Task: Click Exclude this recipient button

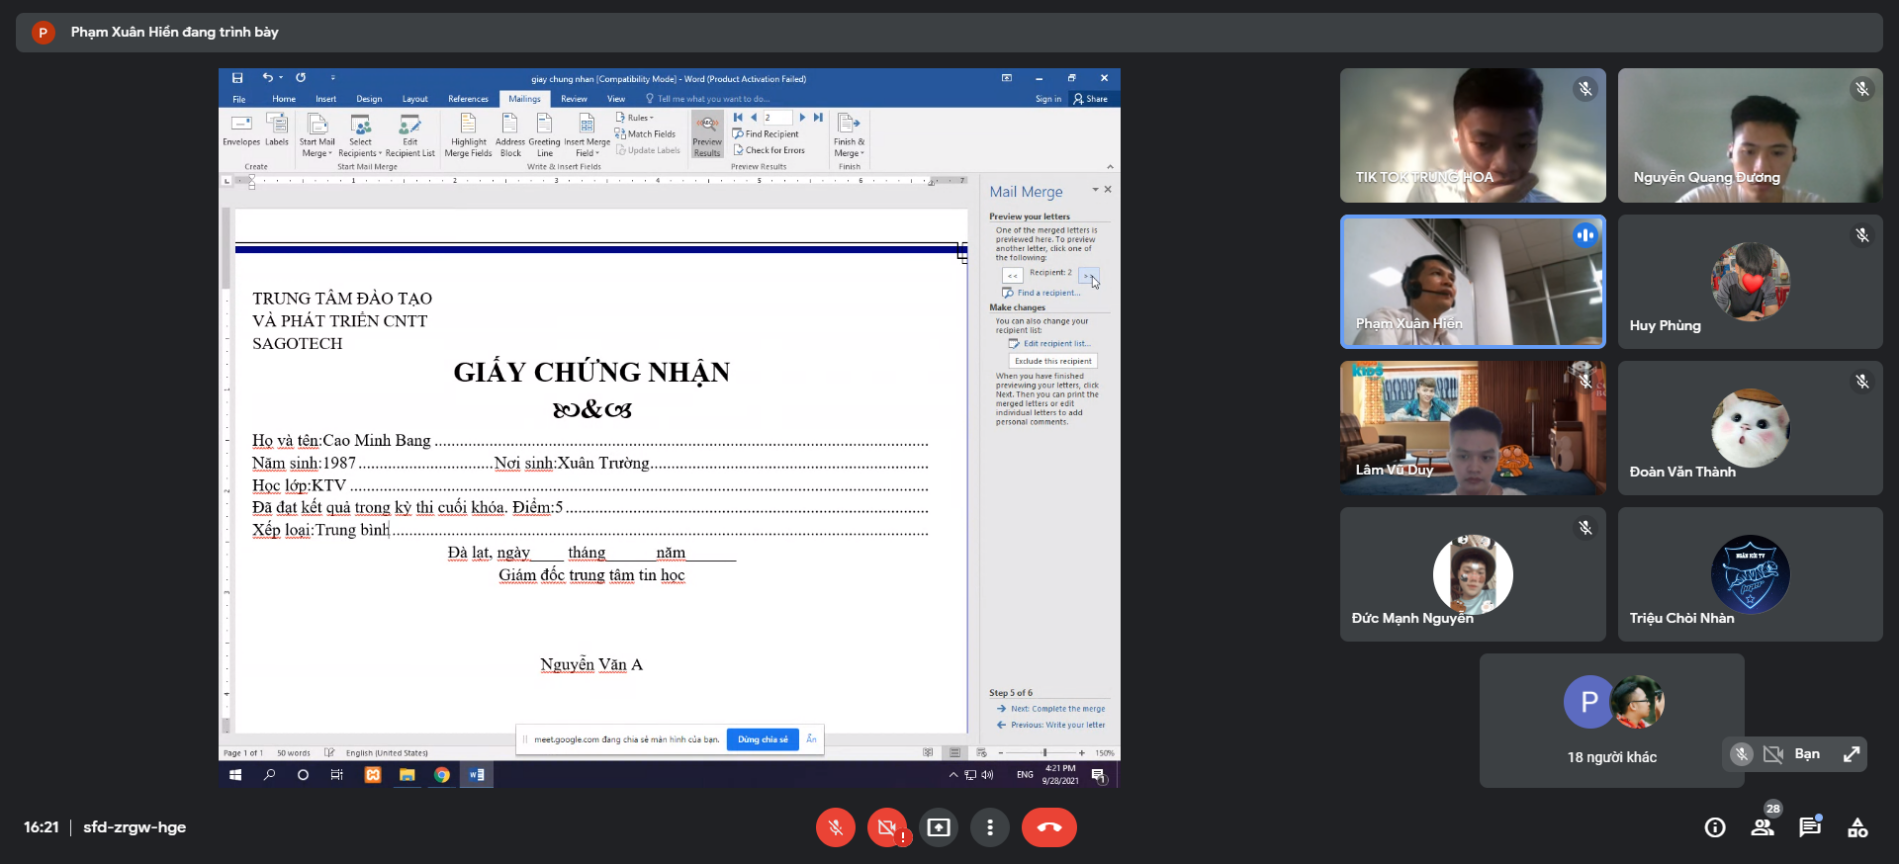Action: click(1053, 361)
